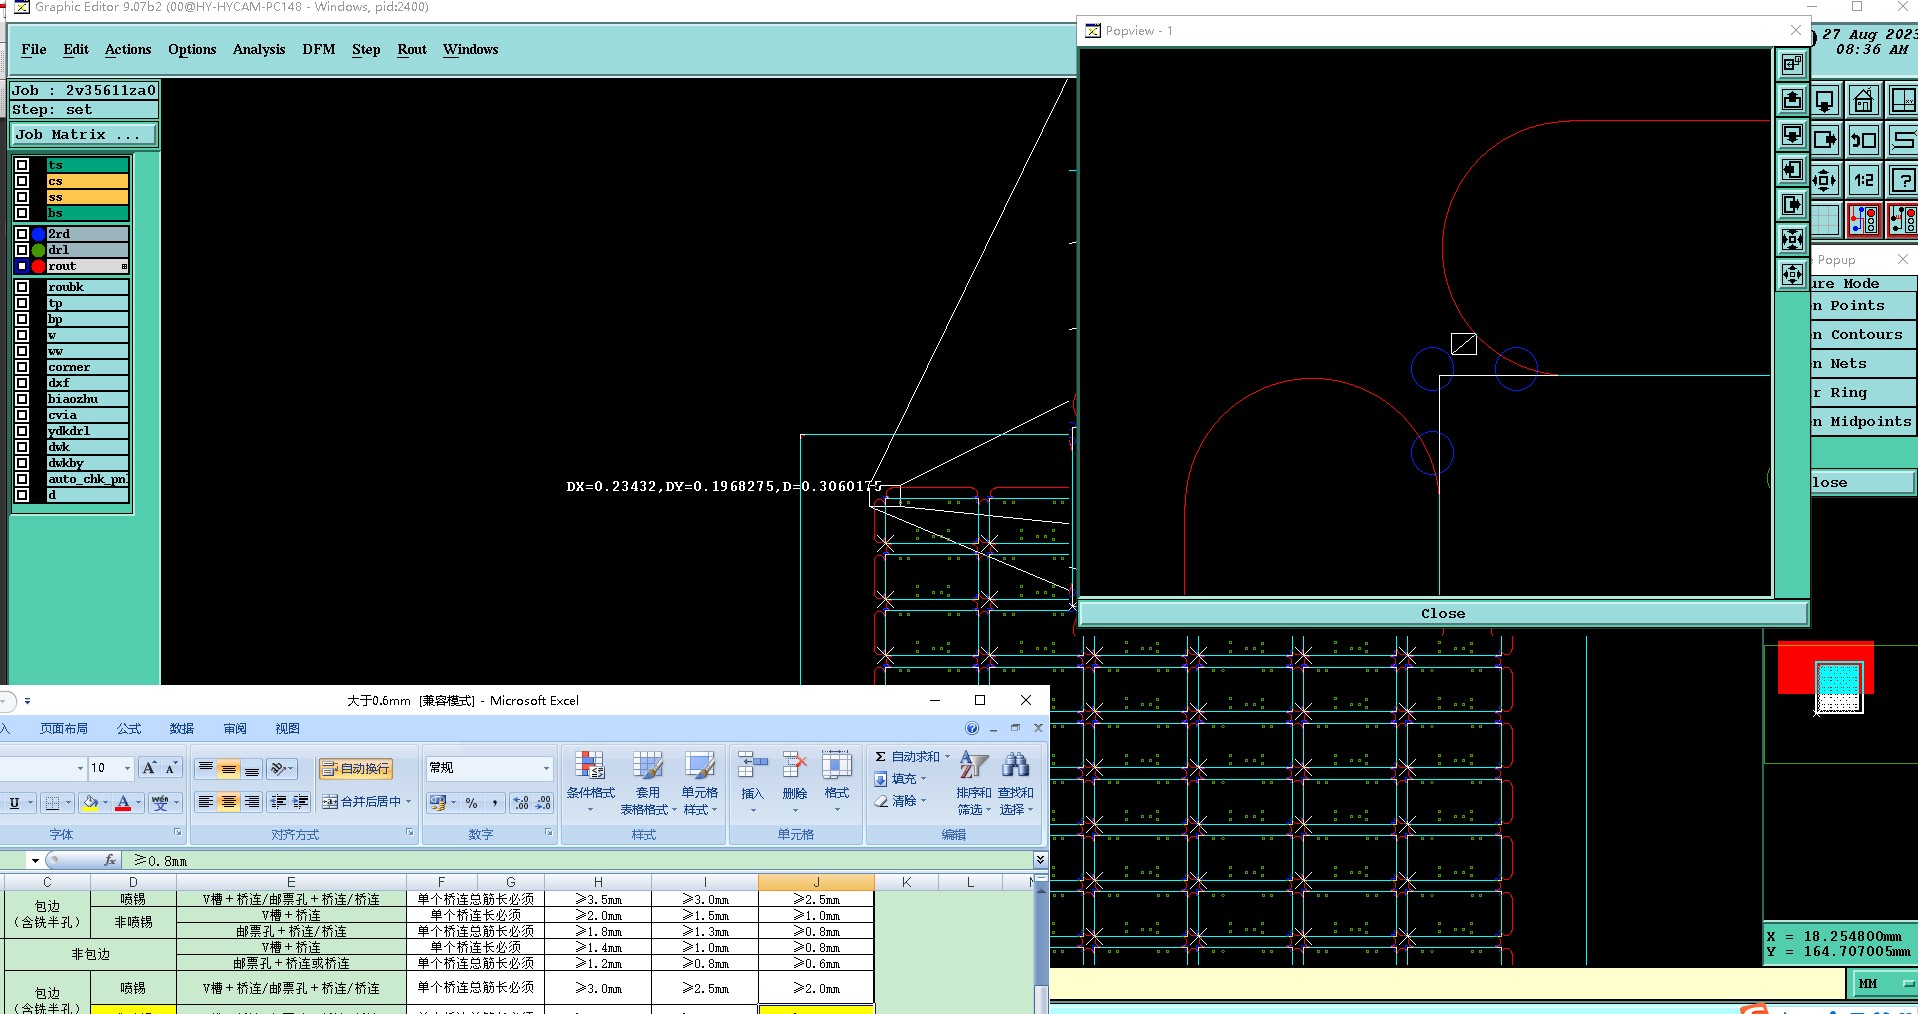Open the DFM menu
The image size is (1918, 1014).
[x=318, y=49]
